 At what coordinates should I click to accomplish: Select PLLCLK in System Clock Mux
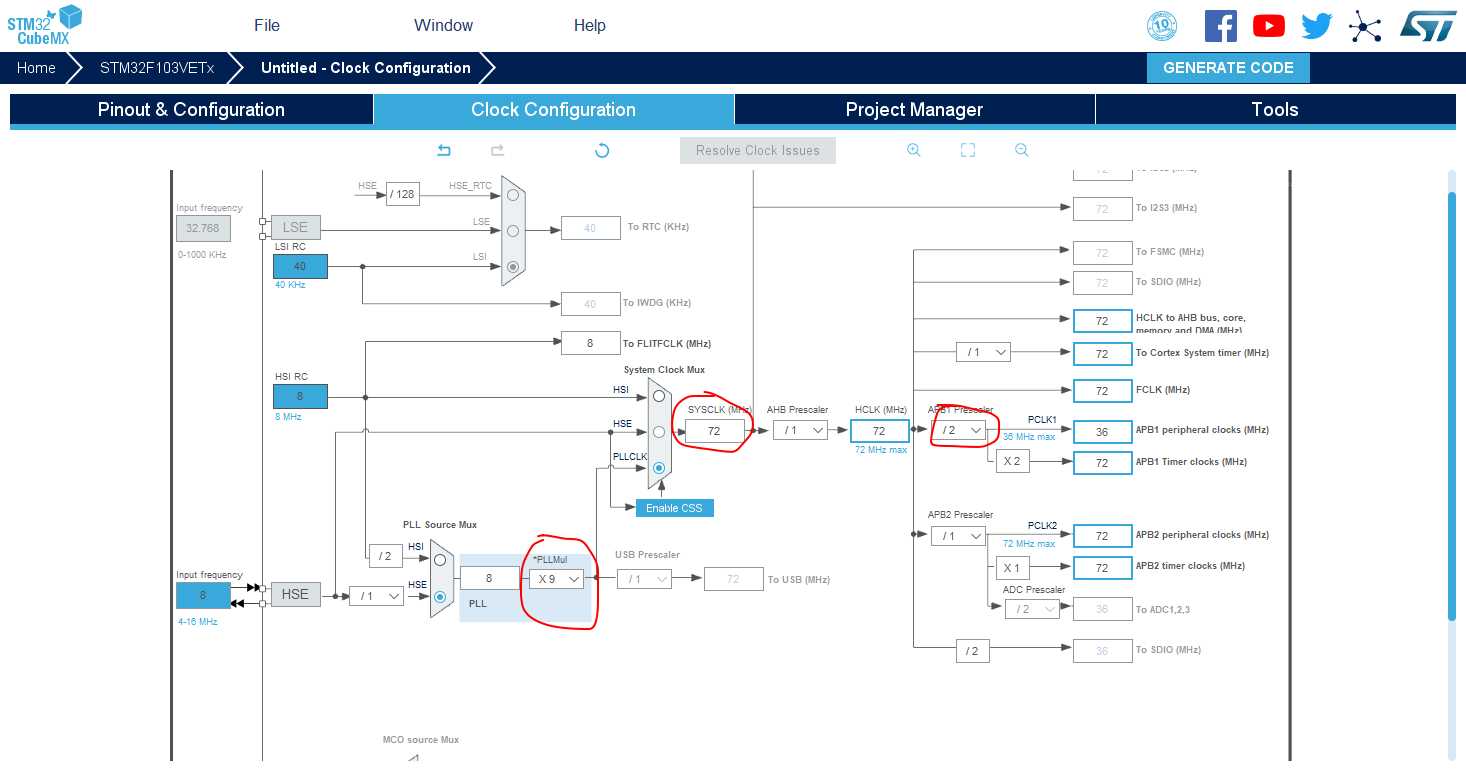(658, 468)
